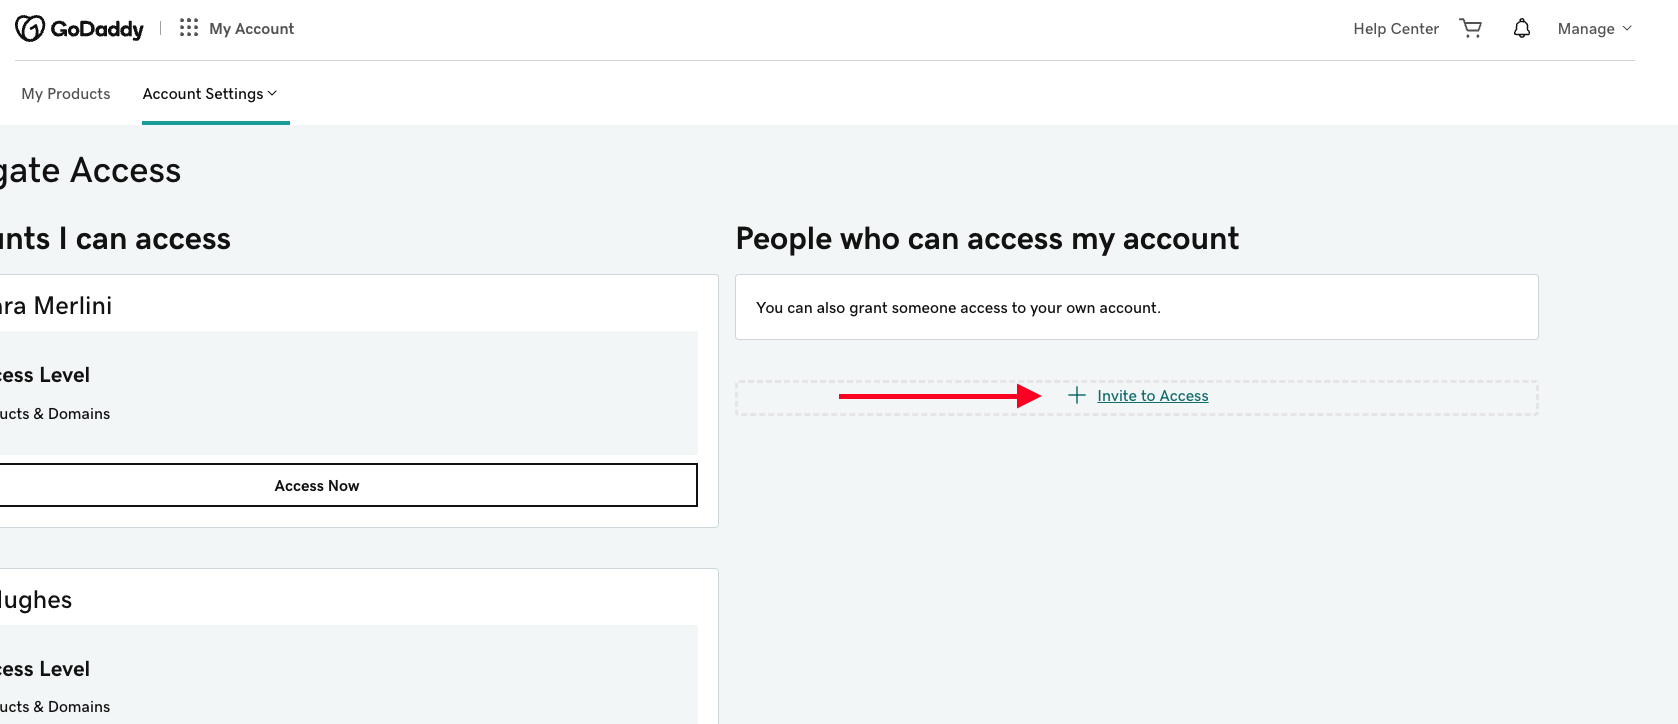1678x724 pixels.
Task: Click the Access Level section under Merlini
Action: 348,393
